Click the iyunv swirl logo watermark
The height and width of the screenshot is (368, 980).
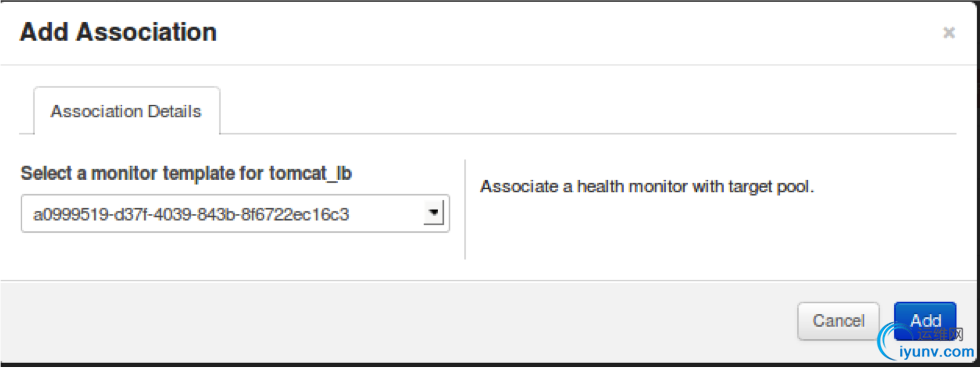888,342
